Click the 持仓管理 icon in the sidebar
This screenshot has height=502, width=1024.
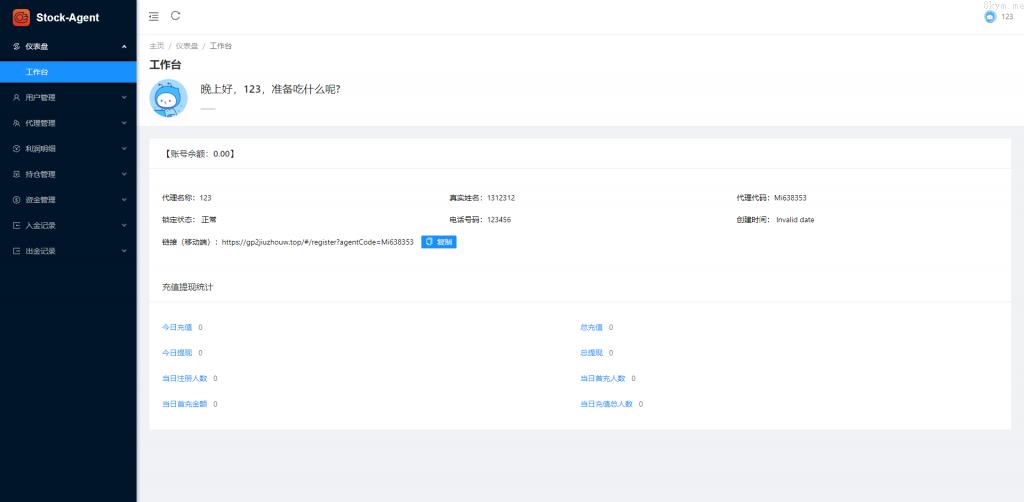16,174
